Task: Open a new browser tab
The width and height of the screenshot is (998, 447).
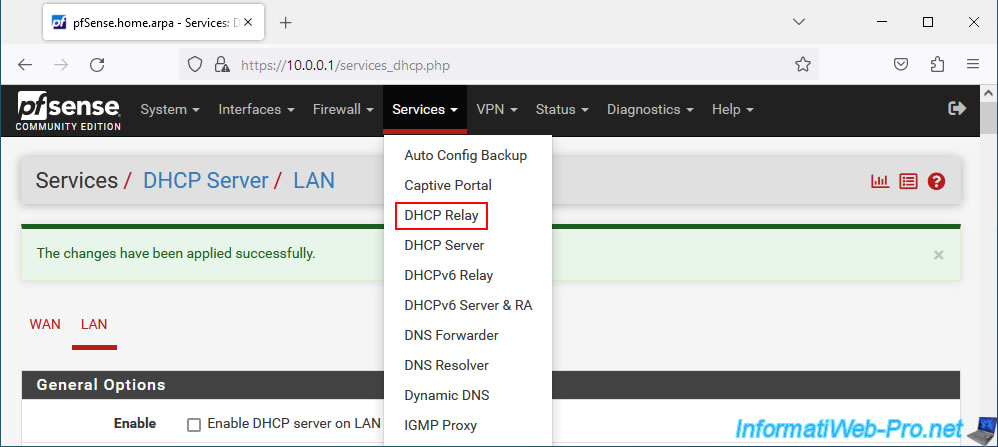Action: [x=286, y=23]
